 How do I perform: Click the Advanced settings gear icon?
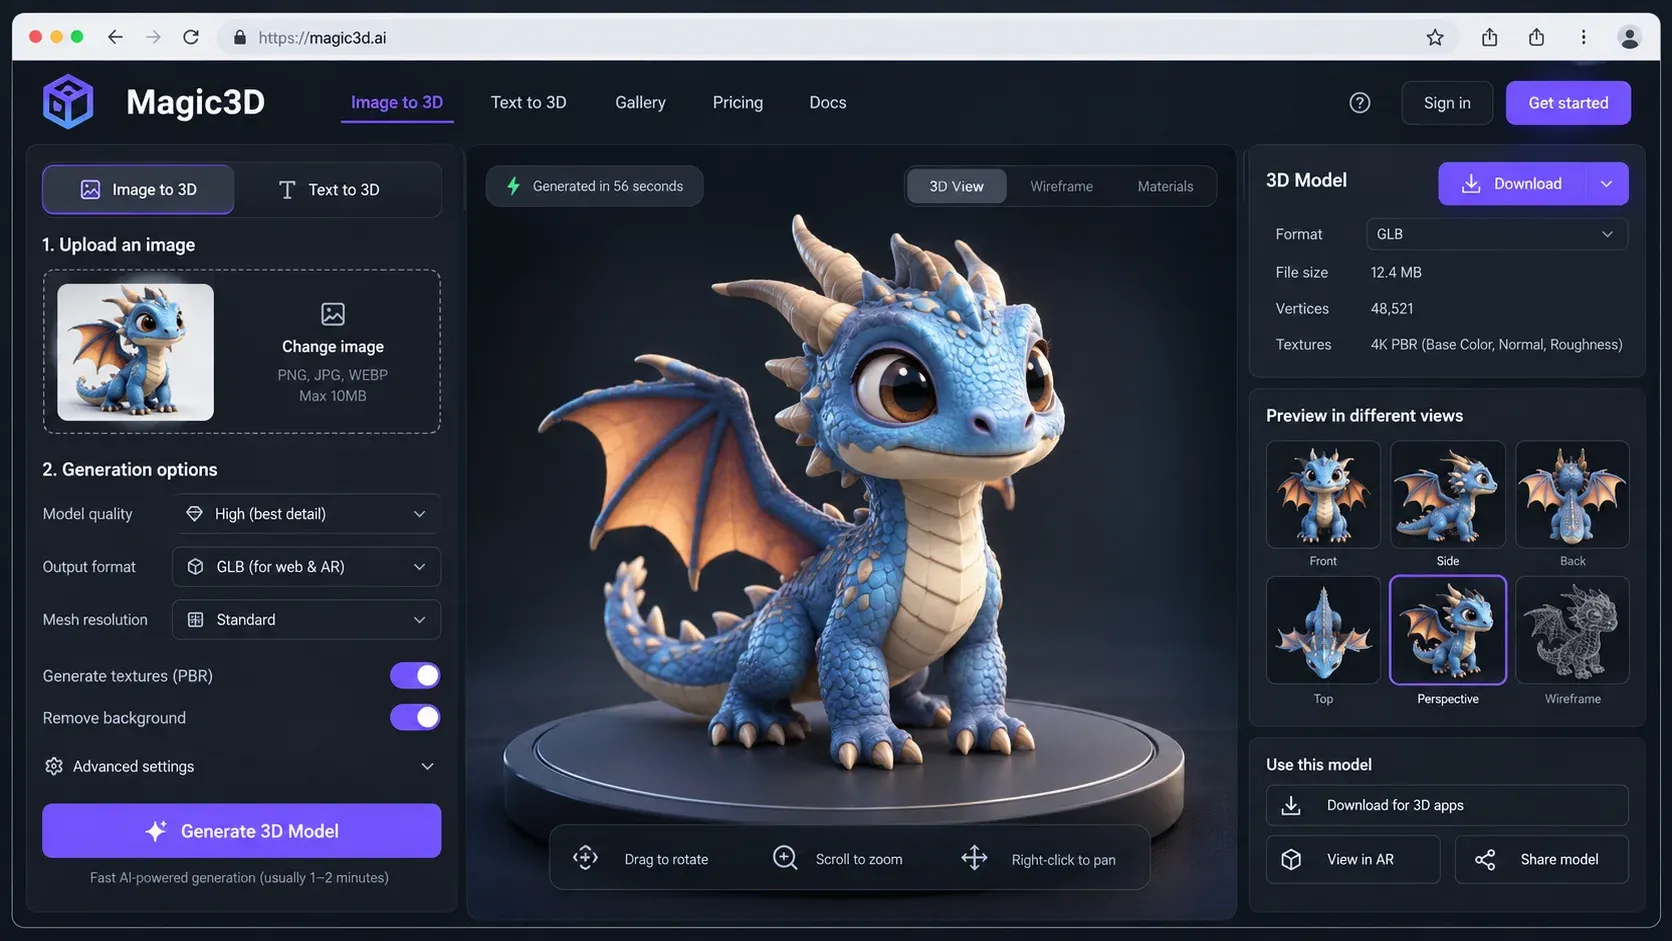54,766
